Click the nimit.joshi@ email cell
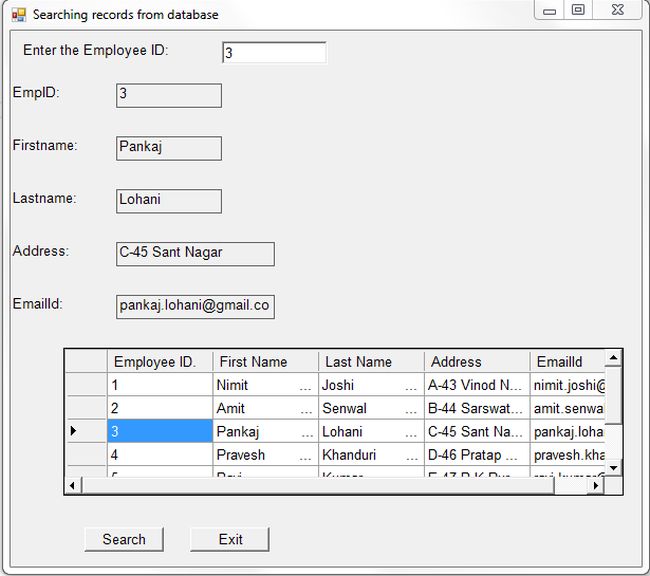The height and width of the screenshot is (576, 650). tap(567, 384)
